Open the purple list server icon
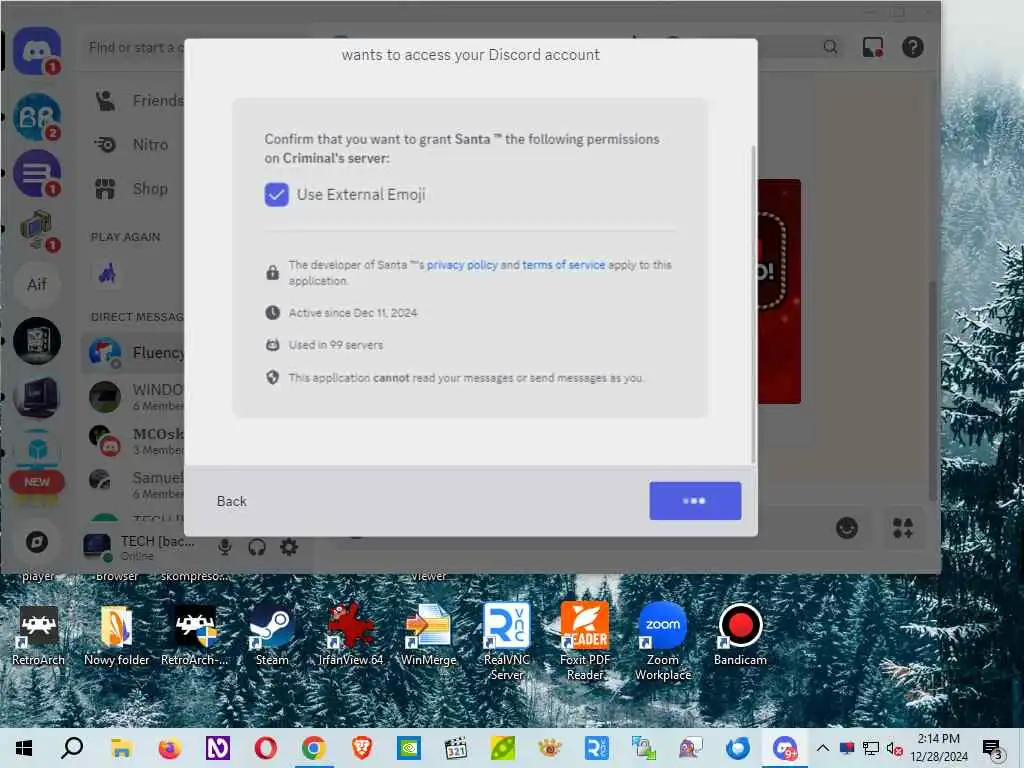The width and height of the screenshot is (1024, 768). (37, 173)
